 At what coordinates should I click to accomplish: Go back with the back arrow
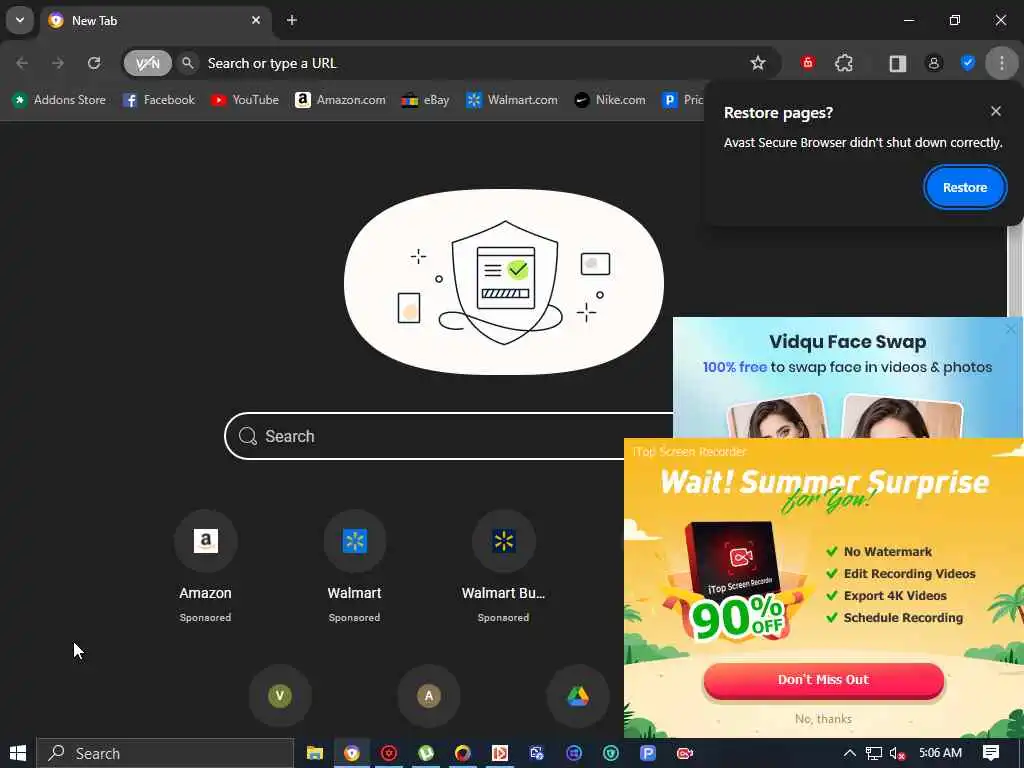tap(22, 63)
